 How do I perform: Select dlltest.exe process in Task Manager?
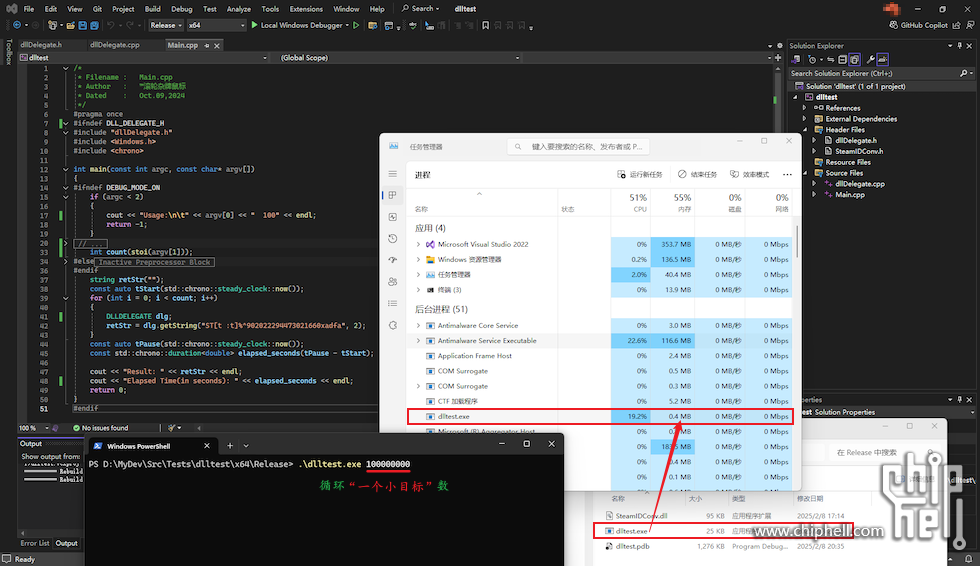600,416
